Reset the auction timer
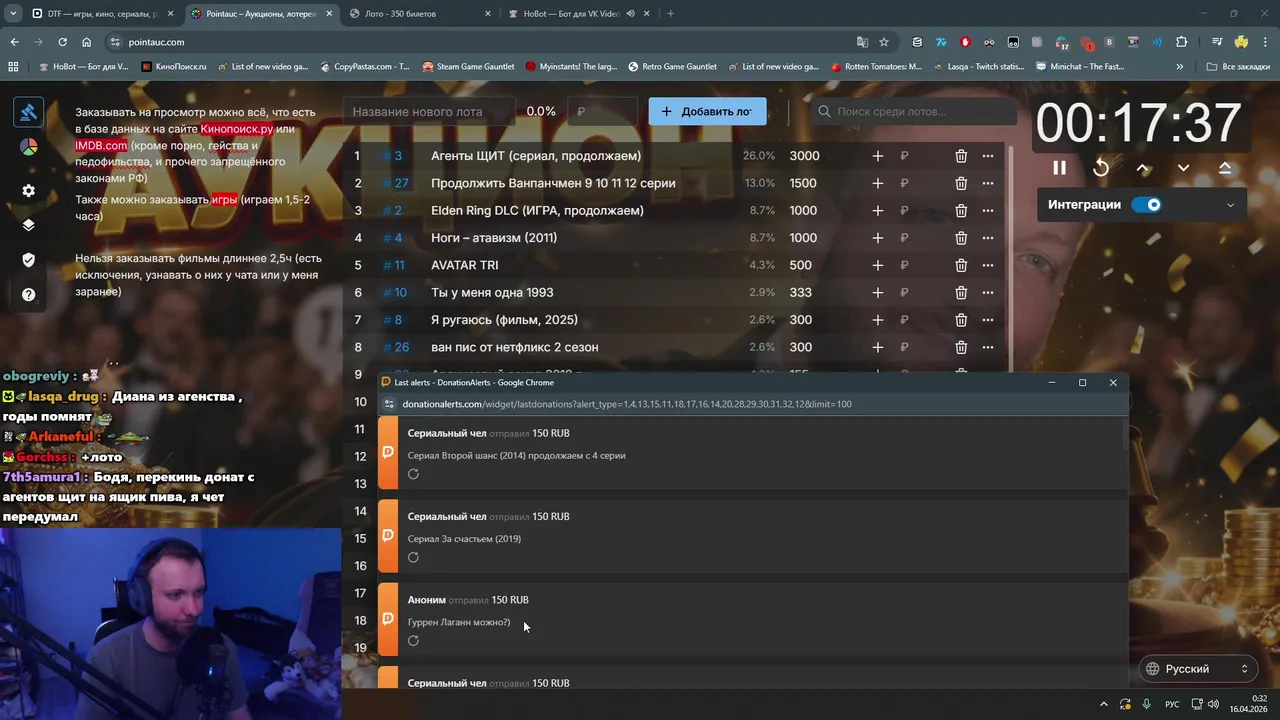1280x720 pixels. point(1101,168)
